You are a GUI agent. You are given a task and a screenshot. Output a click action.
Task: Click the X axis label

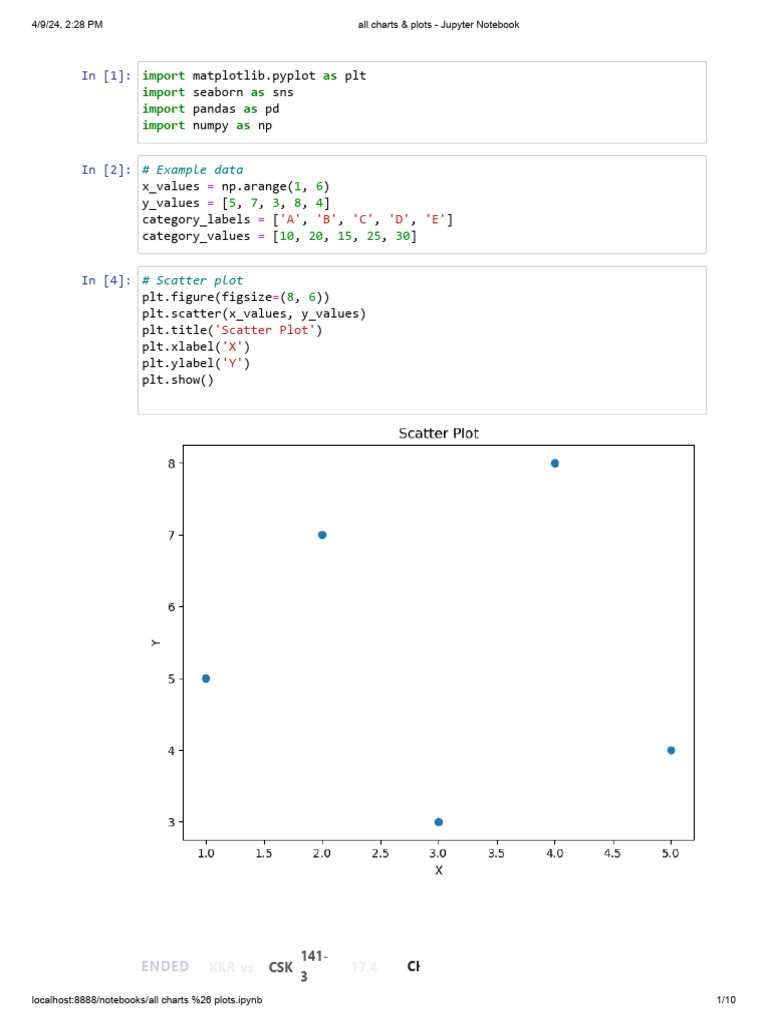tap(439, 871)
